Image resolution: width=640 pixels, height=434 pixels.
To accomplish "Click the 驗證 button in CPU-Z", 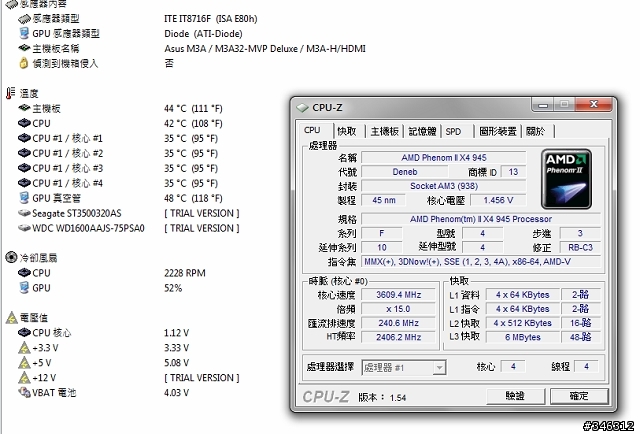I will 516,396.
